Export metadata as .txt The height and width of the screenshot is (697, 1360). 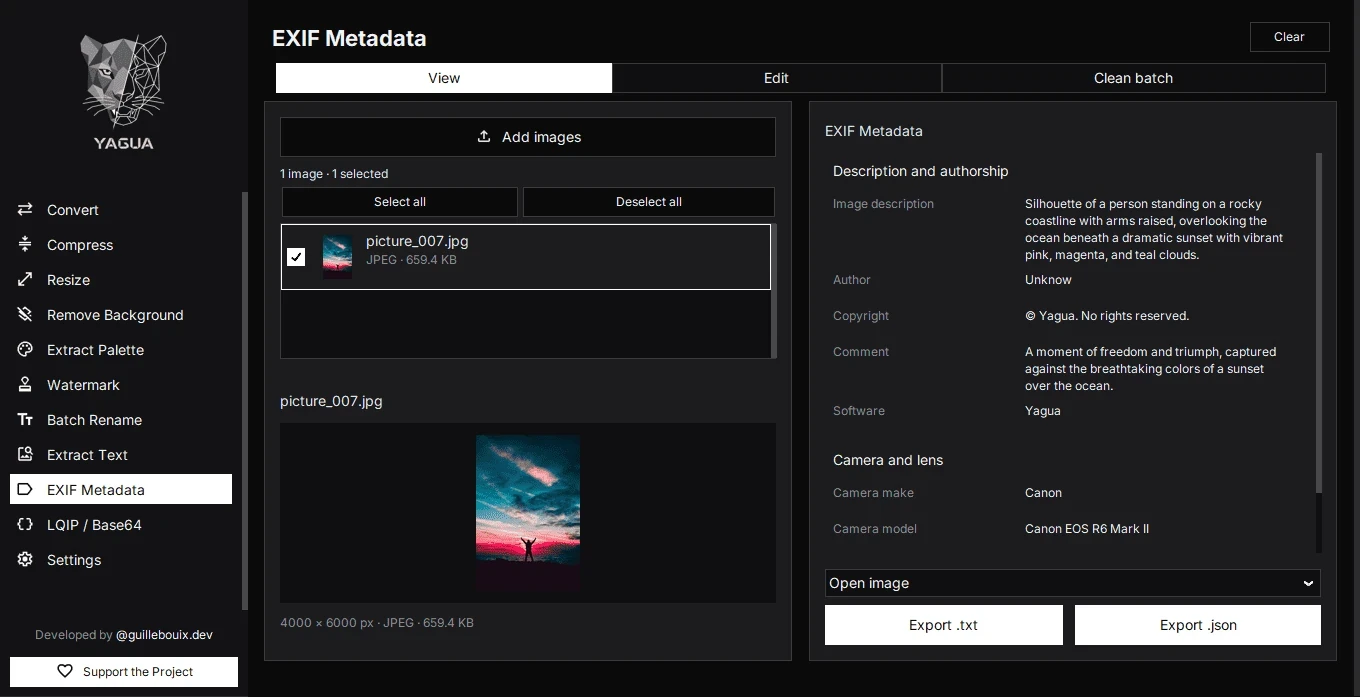[x=944, y=625]
